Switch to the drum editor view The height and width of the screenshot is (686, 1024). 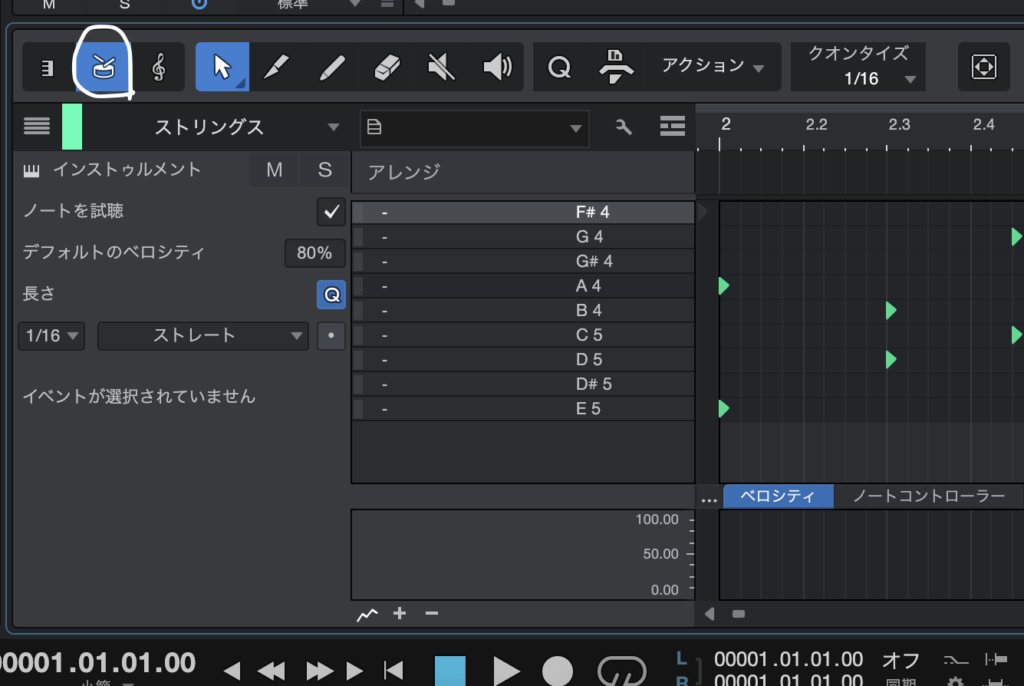[x=104, y=68]
